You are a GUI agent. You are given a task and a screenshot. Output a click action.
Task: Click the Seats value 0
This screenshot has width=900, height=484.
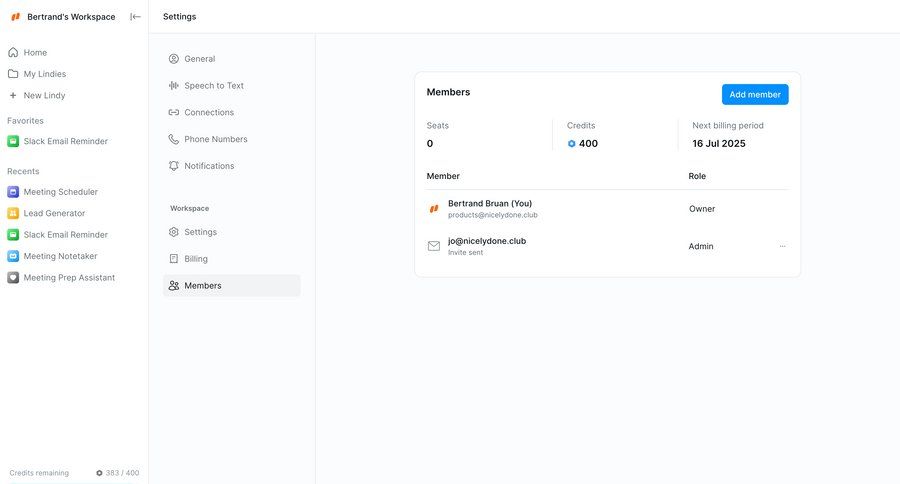click(430, 144)
